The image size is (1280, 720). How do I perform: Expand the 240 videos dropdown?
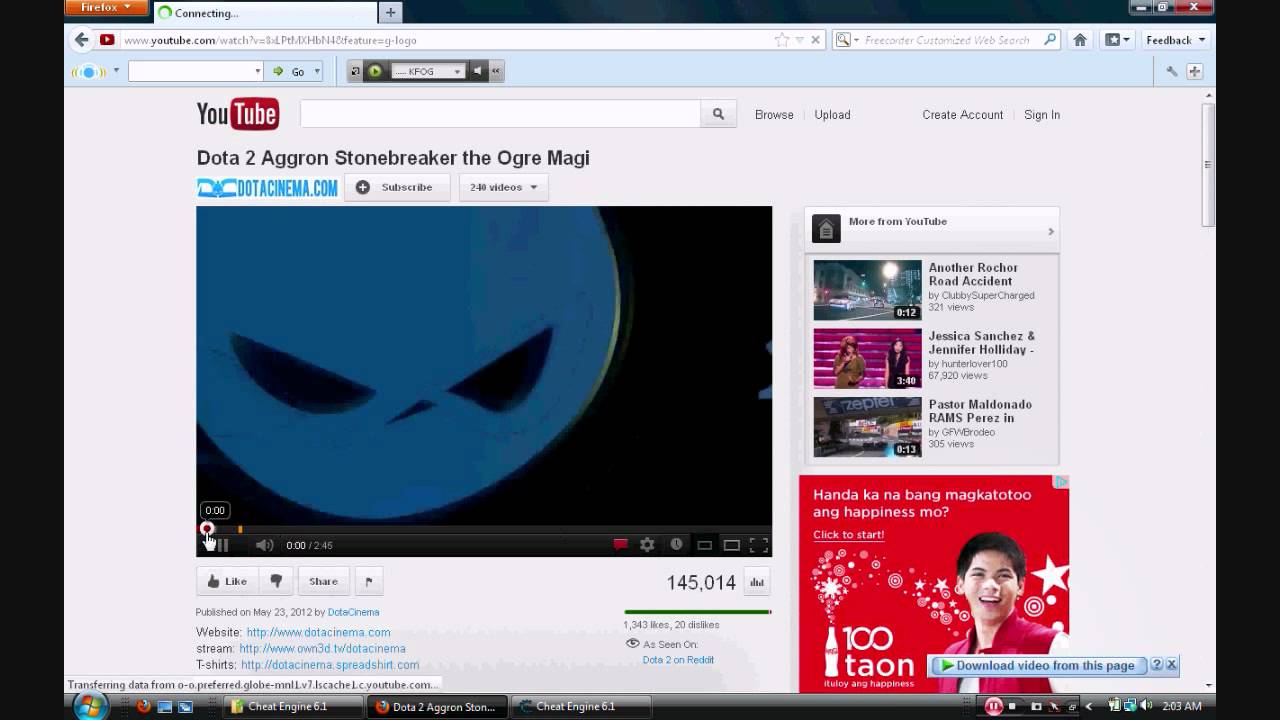[503, 187]
